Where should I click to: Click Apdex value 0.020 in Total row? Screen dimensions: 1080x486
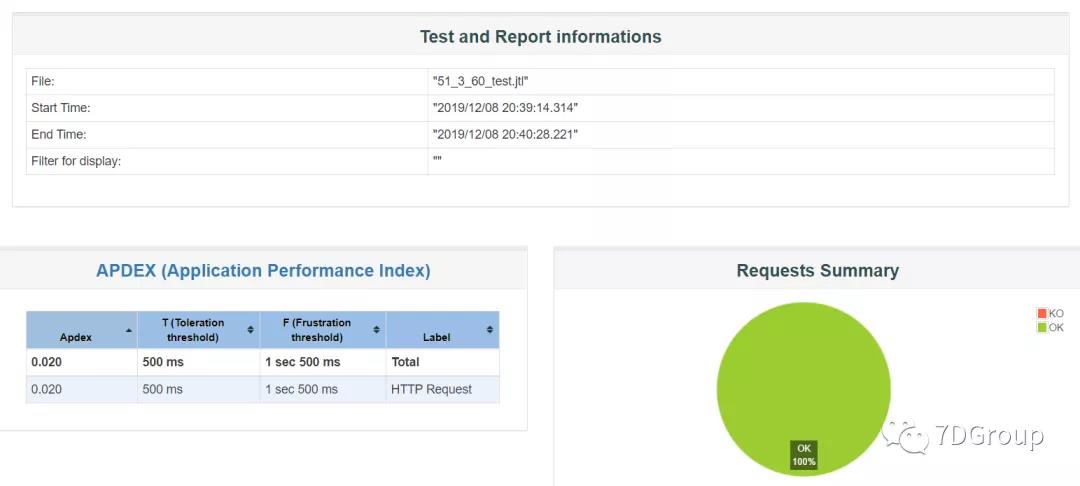click(x=46, y=362)
